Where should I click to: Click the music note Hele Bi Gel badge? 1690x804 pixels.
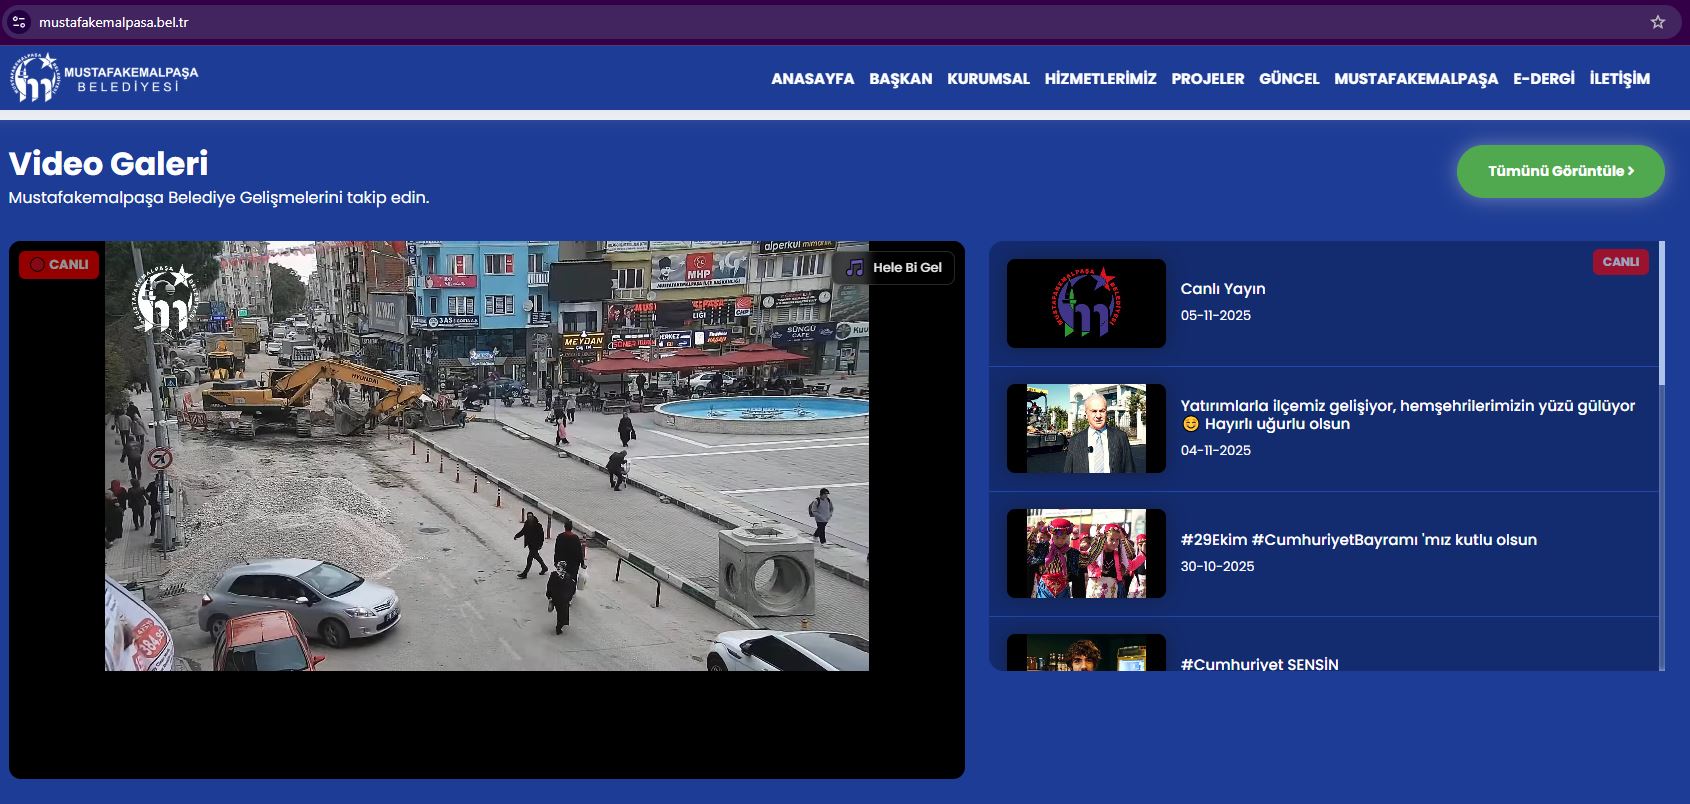pyautogui.click(x=894, y=268)
